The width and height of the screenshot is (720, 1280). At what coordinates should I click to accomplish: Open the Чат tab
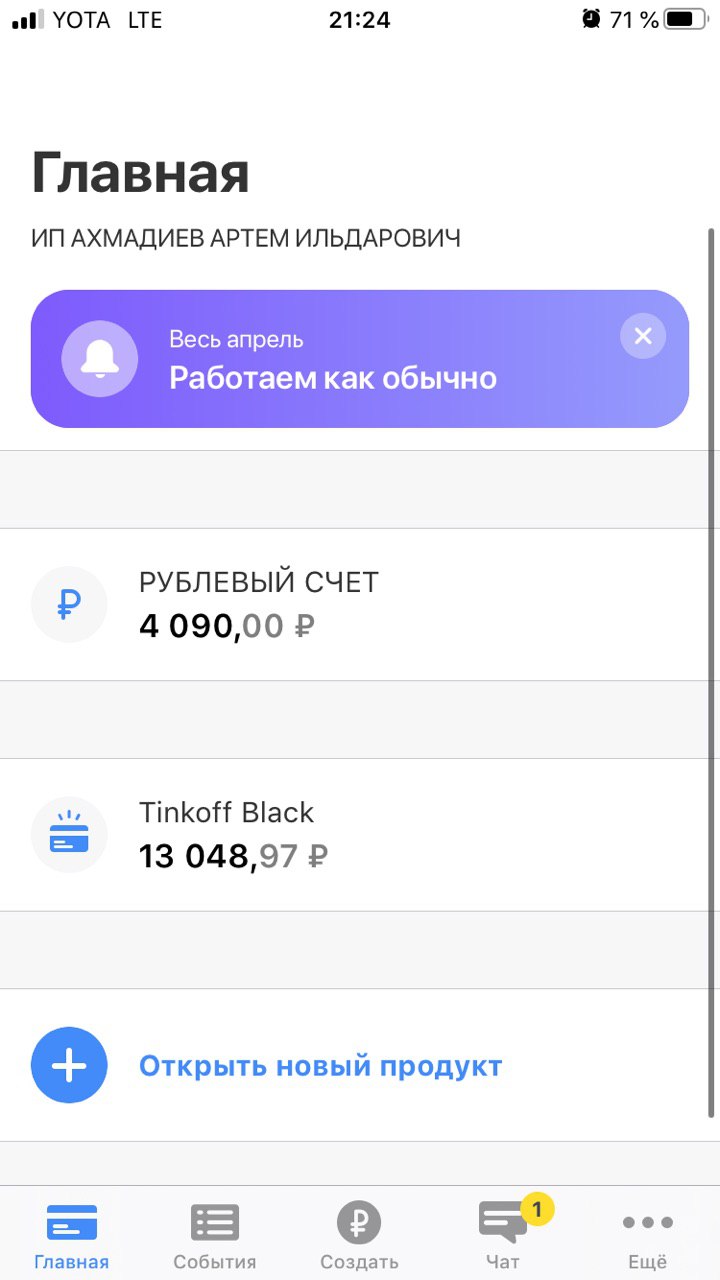(x=503, y=1235)
